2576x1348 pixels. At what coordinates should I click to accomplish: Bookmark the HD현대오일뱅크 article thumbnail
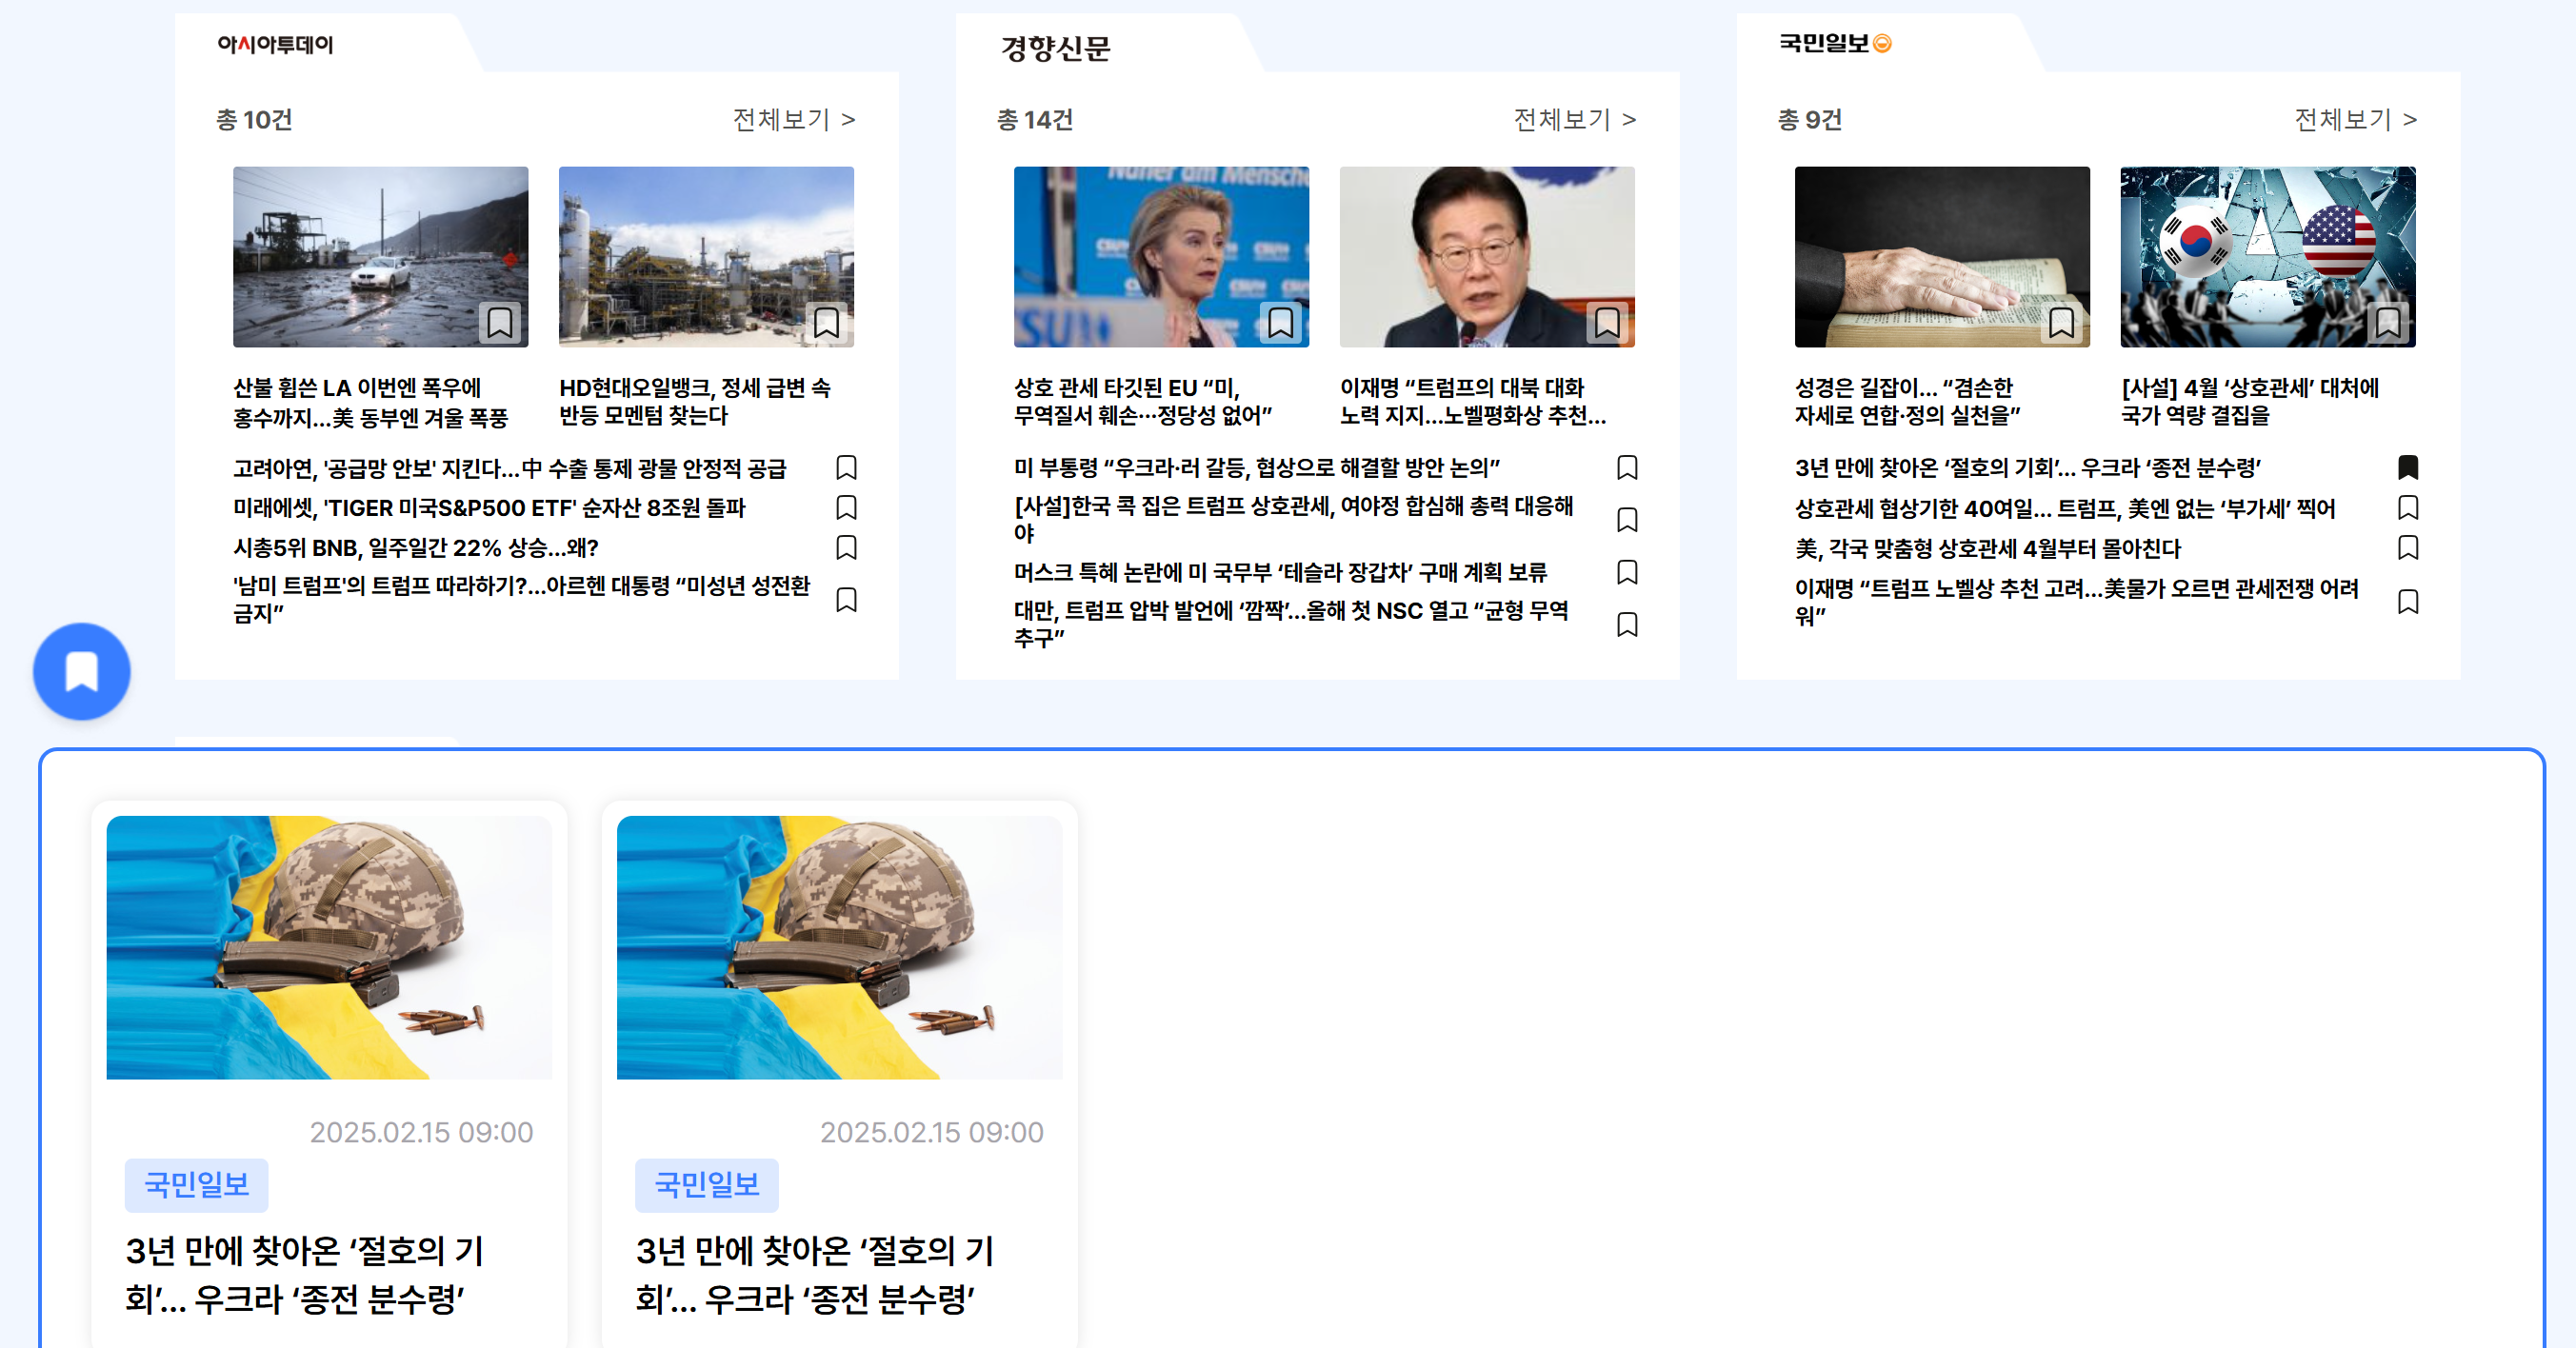826,323
